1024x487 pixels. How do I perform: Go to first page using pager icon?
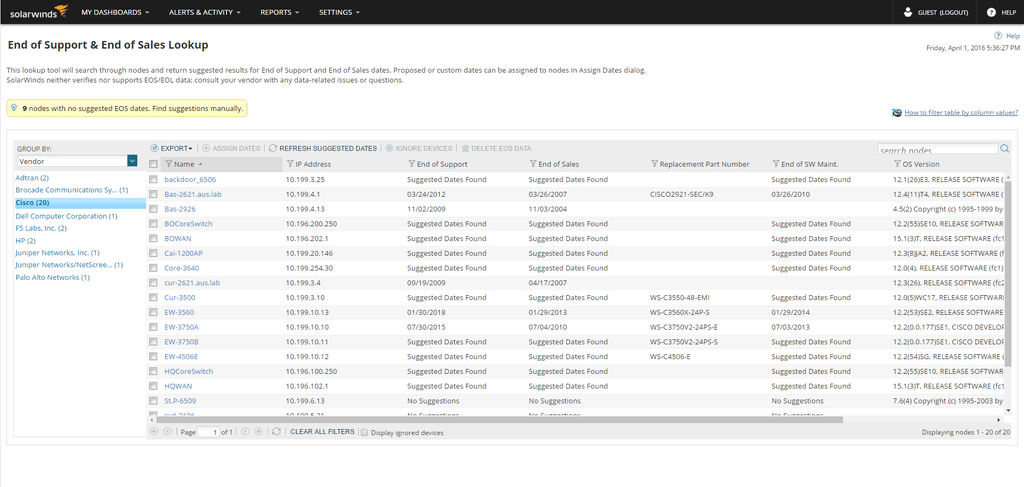click(x=155, y=432)
